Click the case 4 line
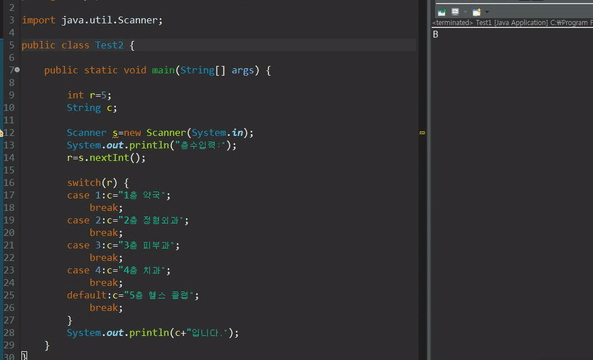593x360 pixels. (119, 270)
